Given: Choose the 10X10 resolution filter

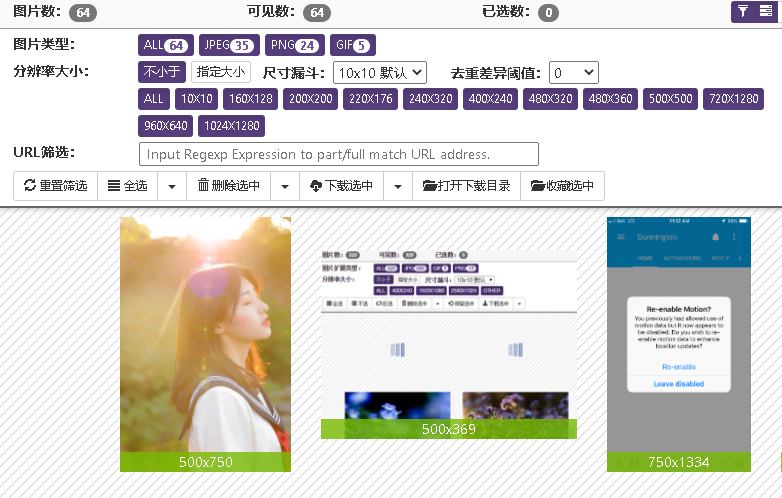Looking at the screenshot, I should coord(196,99).
